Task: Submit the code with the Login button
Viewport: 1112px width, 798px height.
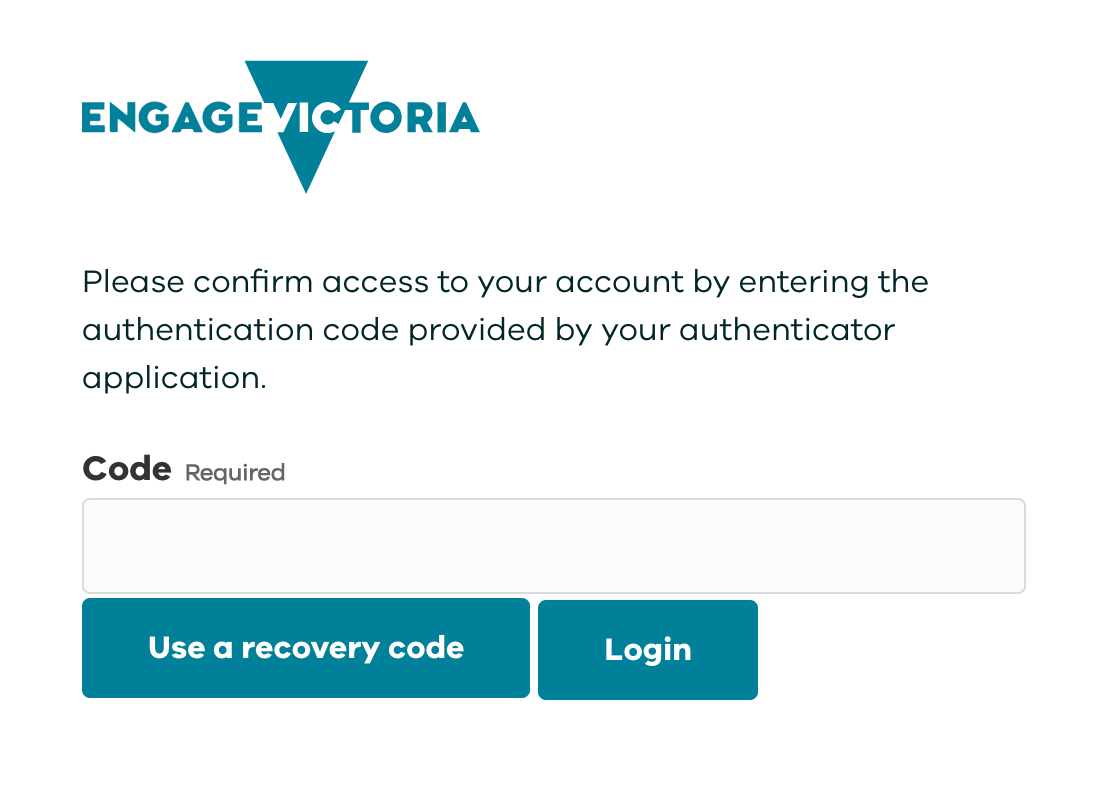Action: coord(647,649)
